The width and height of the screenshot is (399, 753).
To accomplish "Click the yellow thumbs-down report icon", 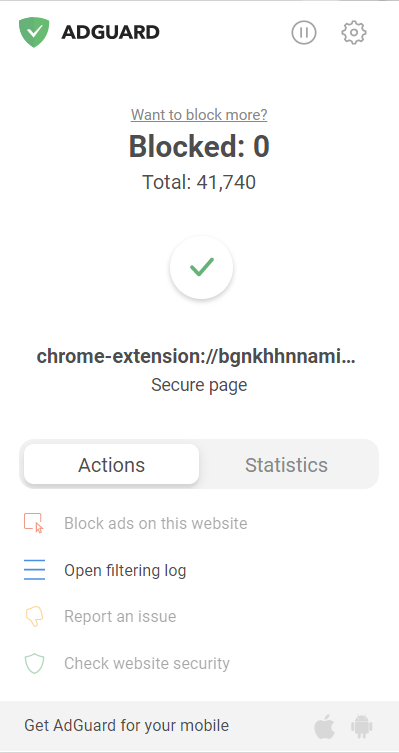I will click(x=34, y=616).
